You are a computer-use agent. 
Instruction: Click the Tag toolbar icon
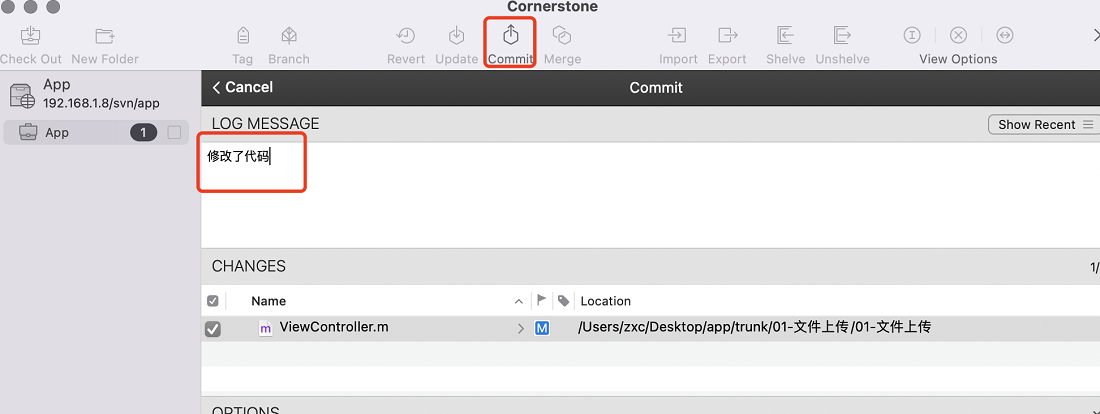pyautogui.click(x=243, y=35)
